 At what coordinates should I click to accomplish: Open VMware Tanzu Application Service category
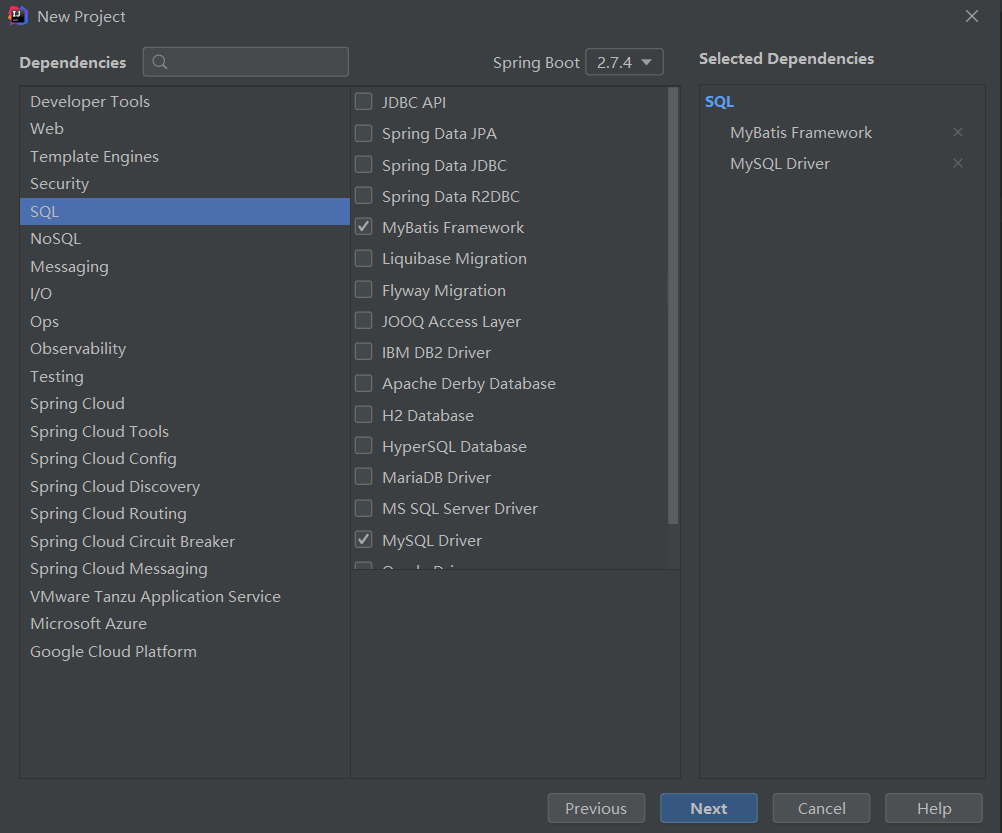point(185,596)
